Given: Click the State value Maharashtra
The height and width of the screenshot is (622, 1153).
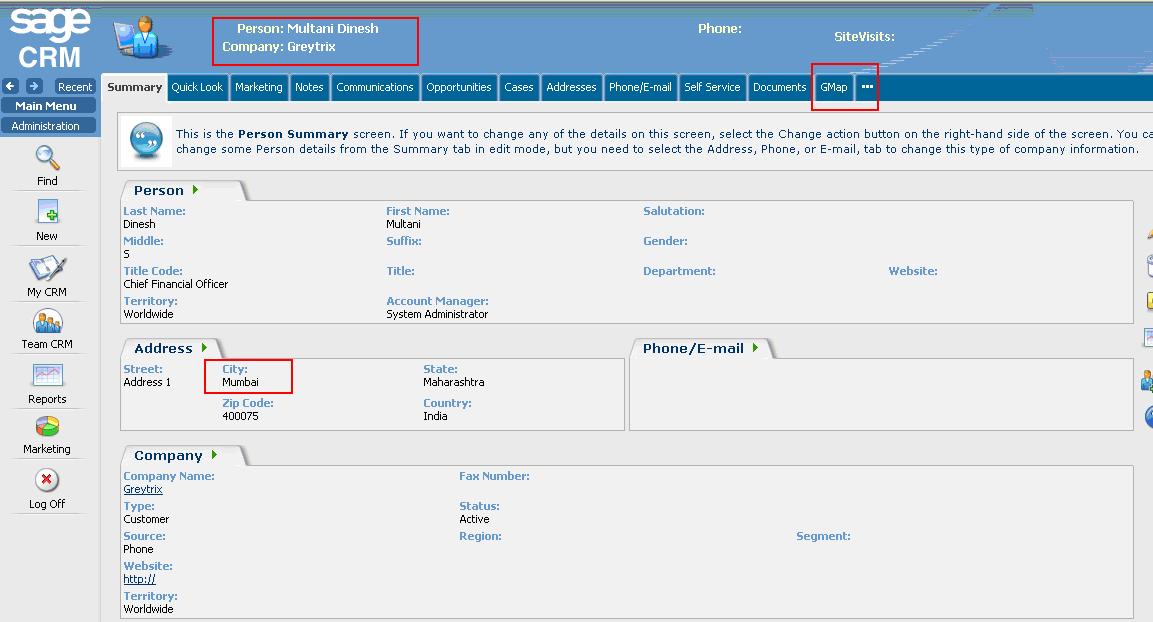Looking at the screenshot, I should pyautogui.click(x=454, y=382).
